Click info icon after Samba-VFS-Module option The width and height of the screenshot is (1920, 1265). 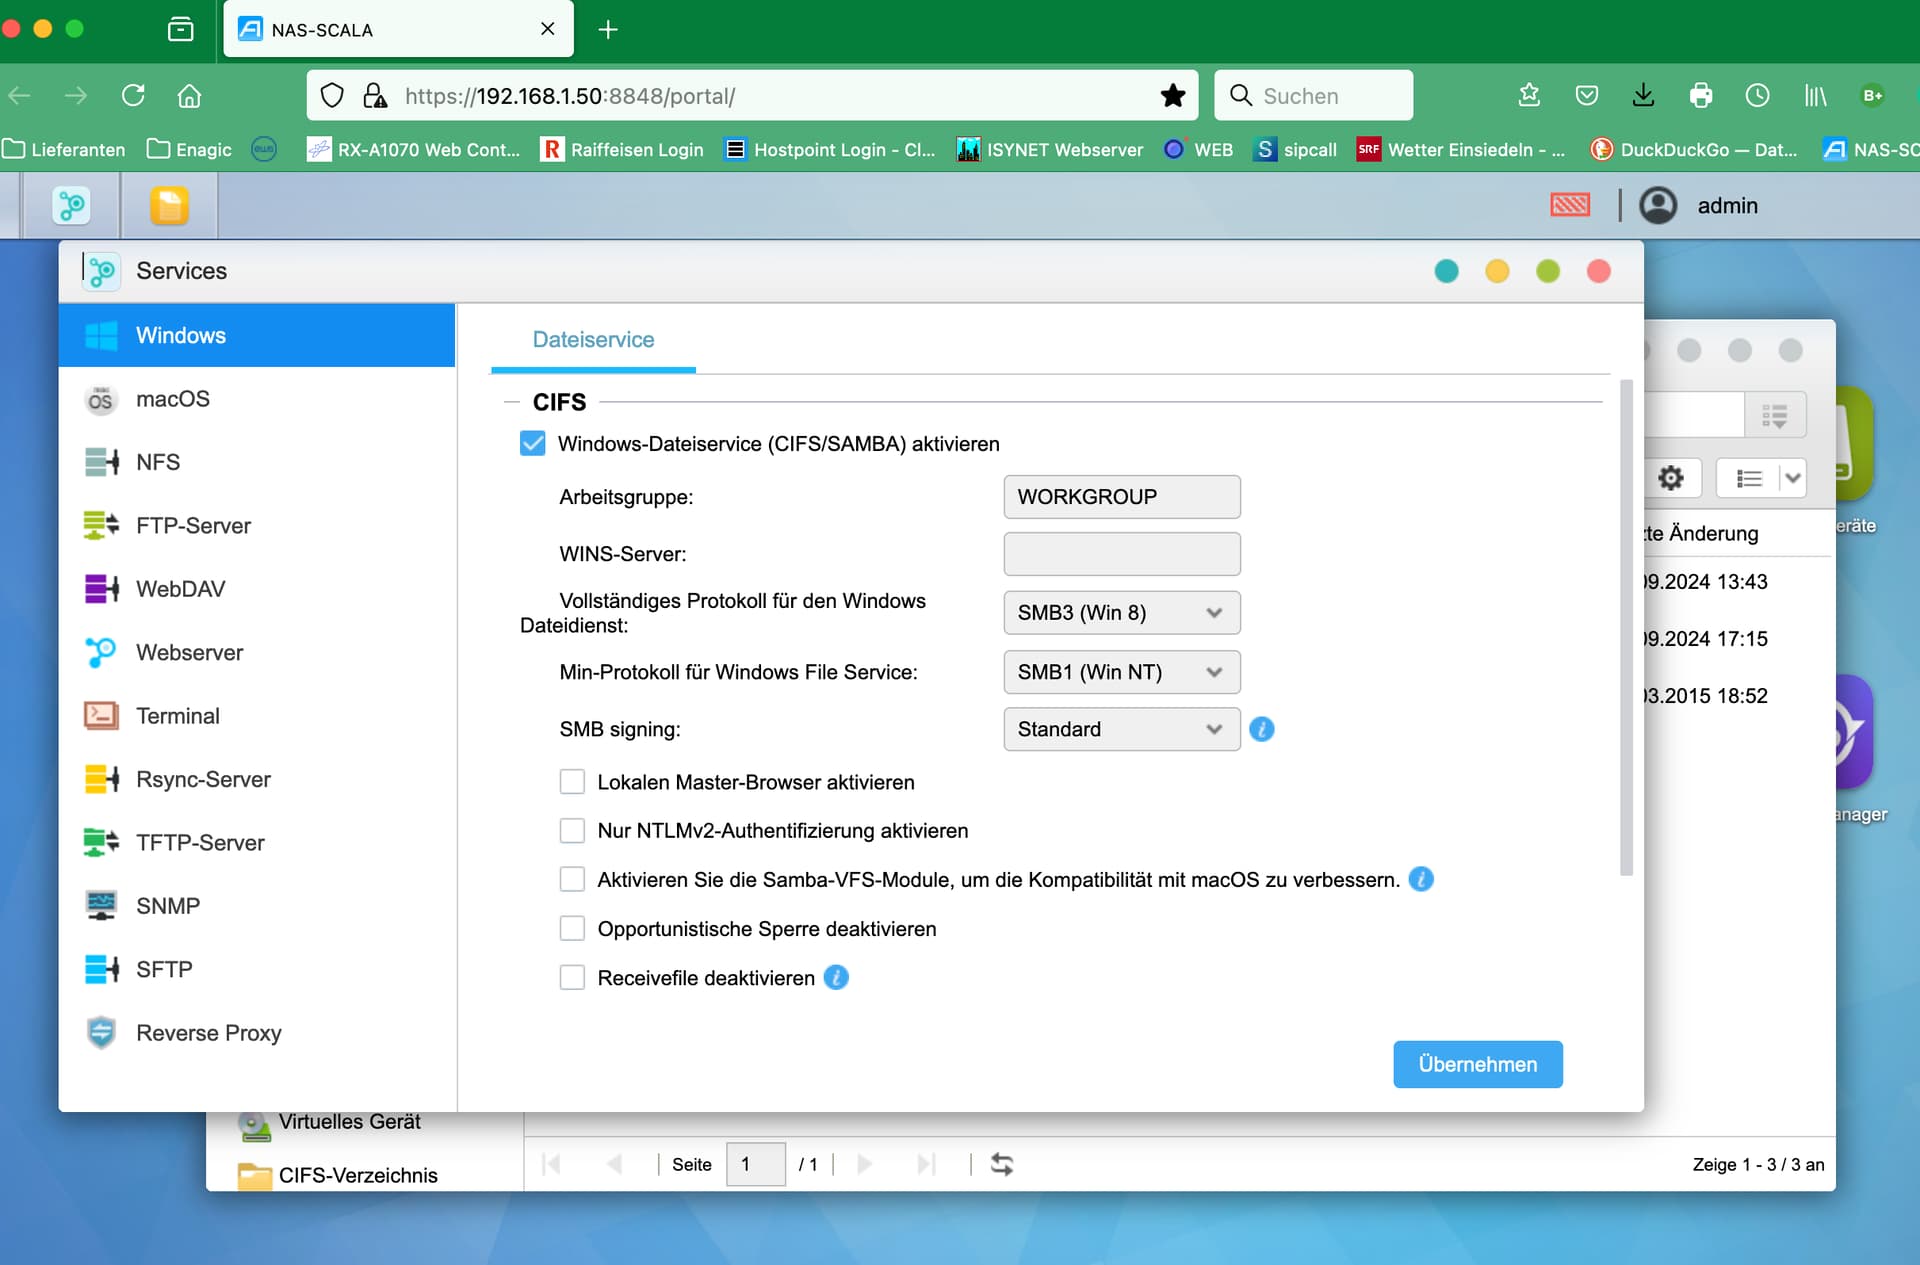pos(1421,879)
